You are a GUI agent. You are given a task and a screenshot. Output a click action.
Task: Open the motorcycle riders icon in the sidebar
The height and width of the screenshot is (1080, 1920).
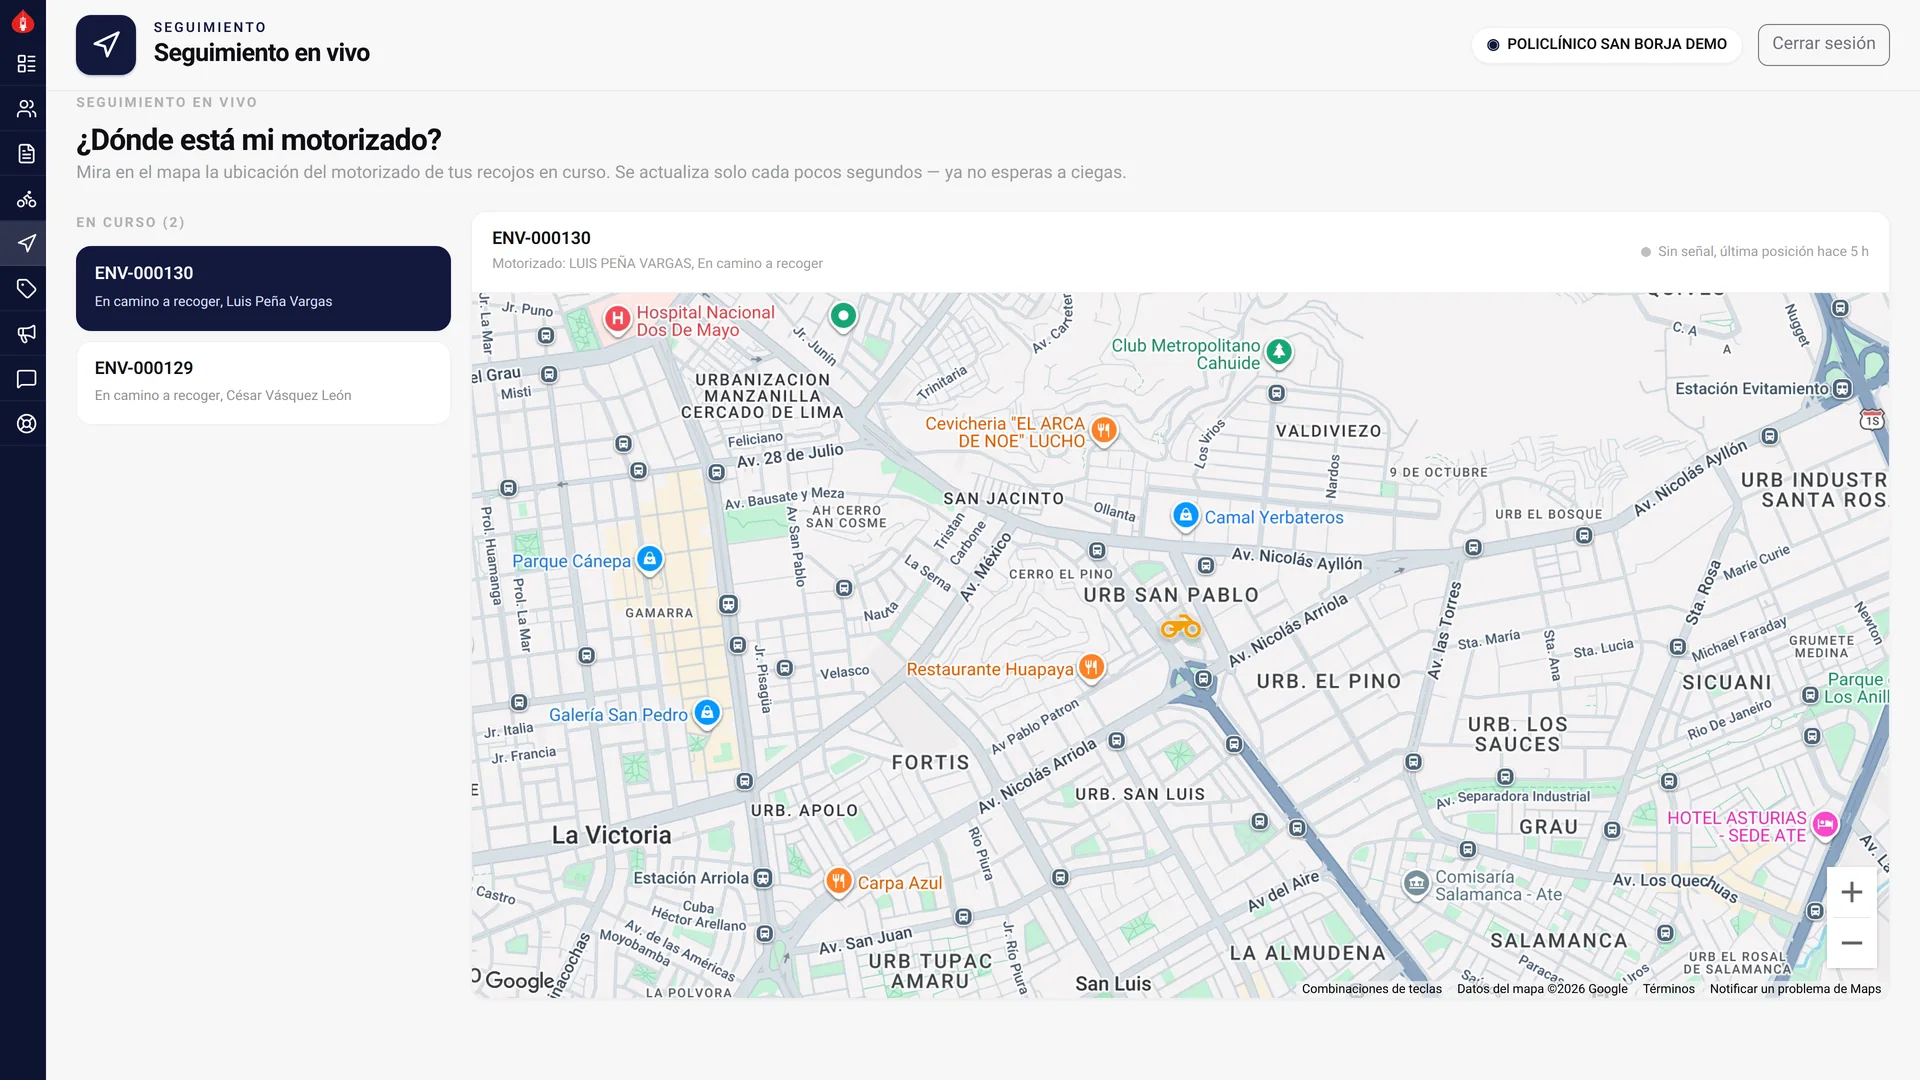[27, 199]
